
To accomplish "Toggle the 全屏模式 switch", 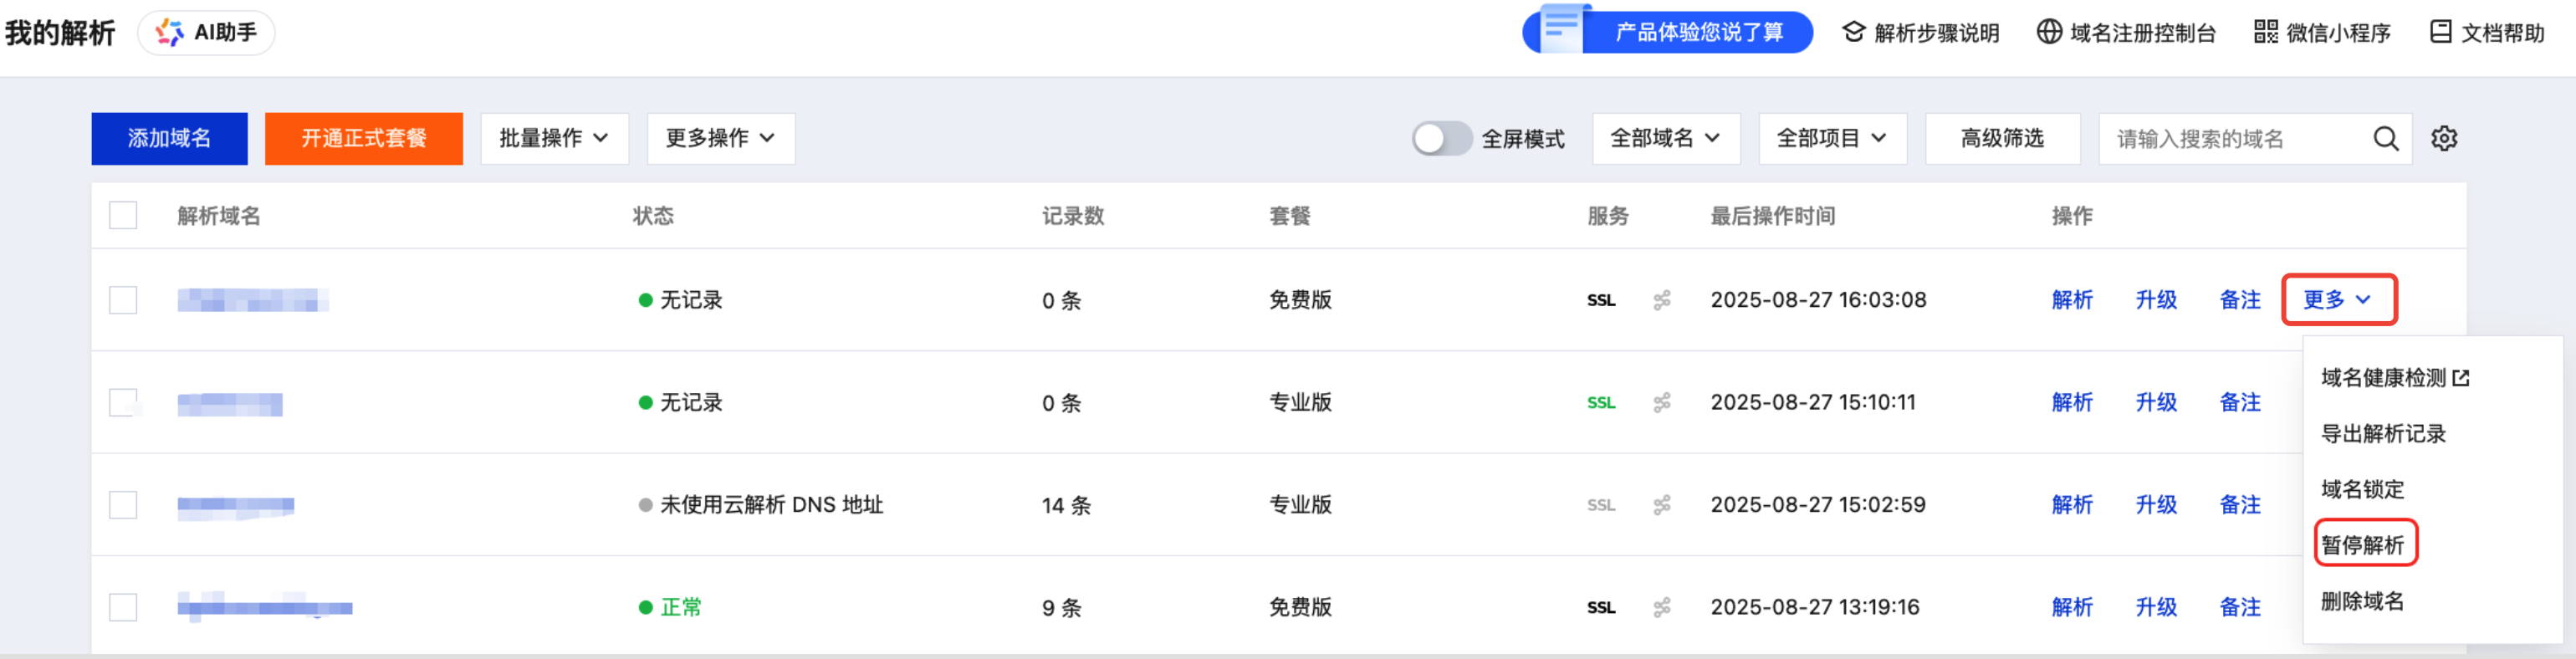I will 1440,138.
